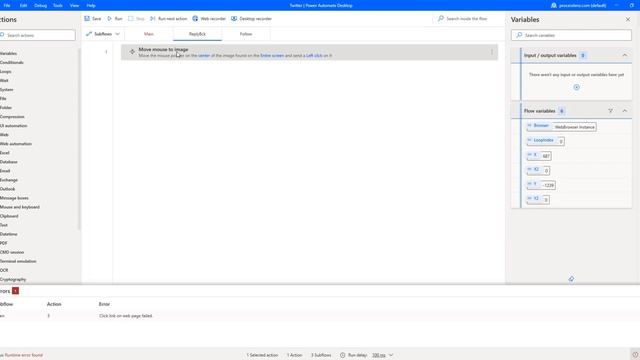
Task: Open the Edit menu
Action: [23, 5]
